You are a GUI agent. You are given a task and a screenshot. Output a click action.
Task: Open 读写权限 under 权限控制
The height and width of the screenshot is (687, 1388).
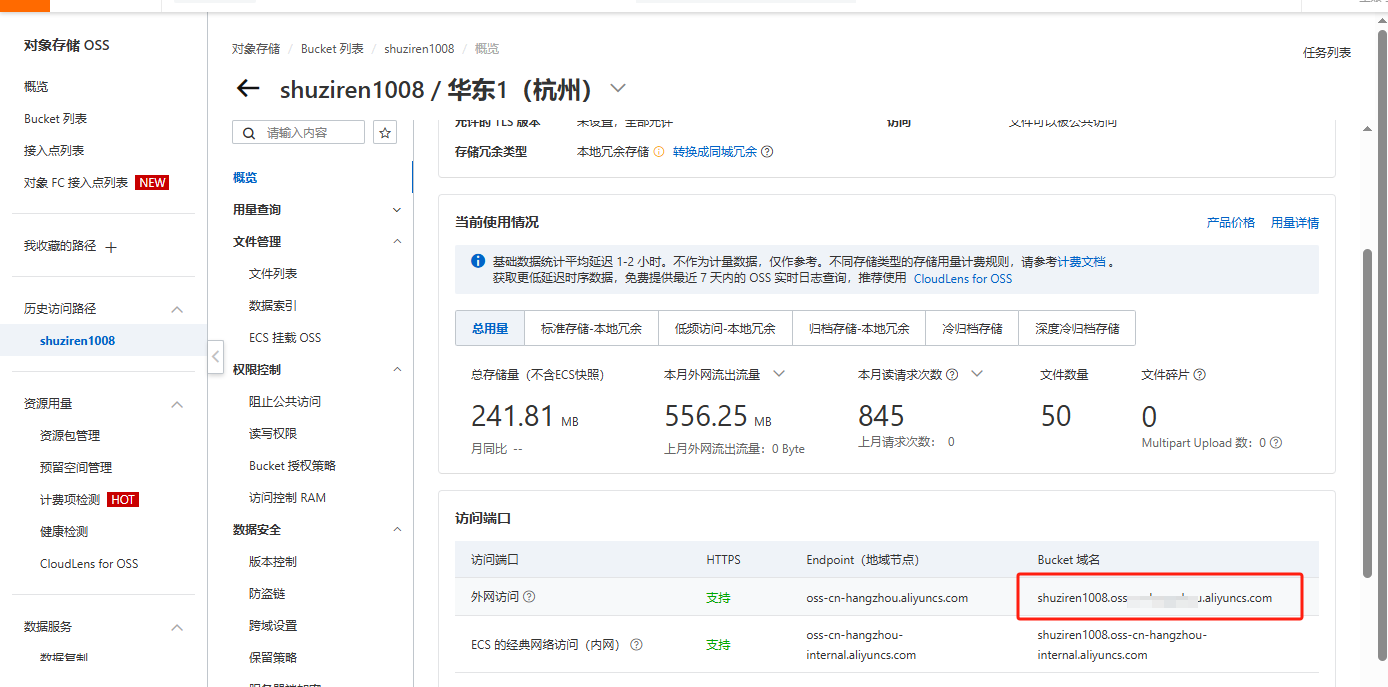click(273, 434)
